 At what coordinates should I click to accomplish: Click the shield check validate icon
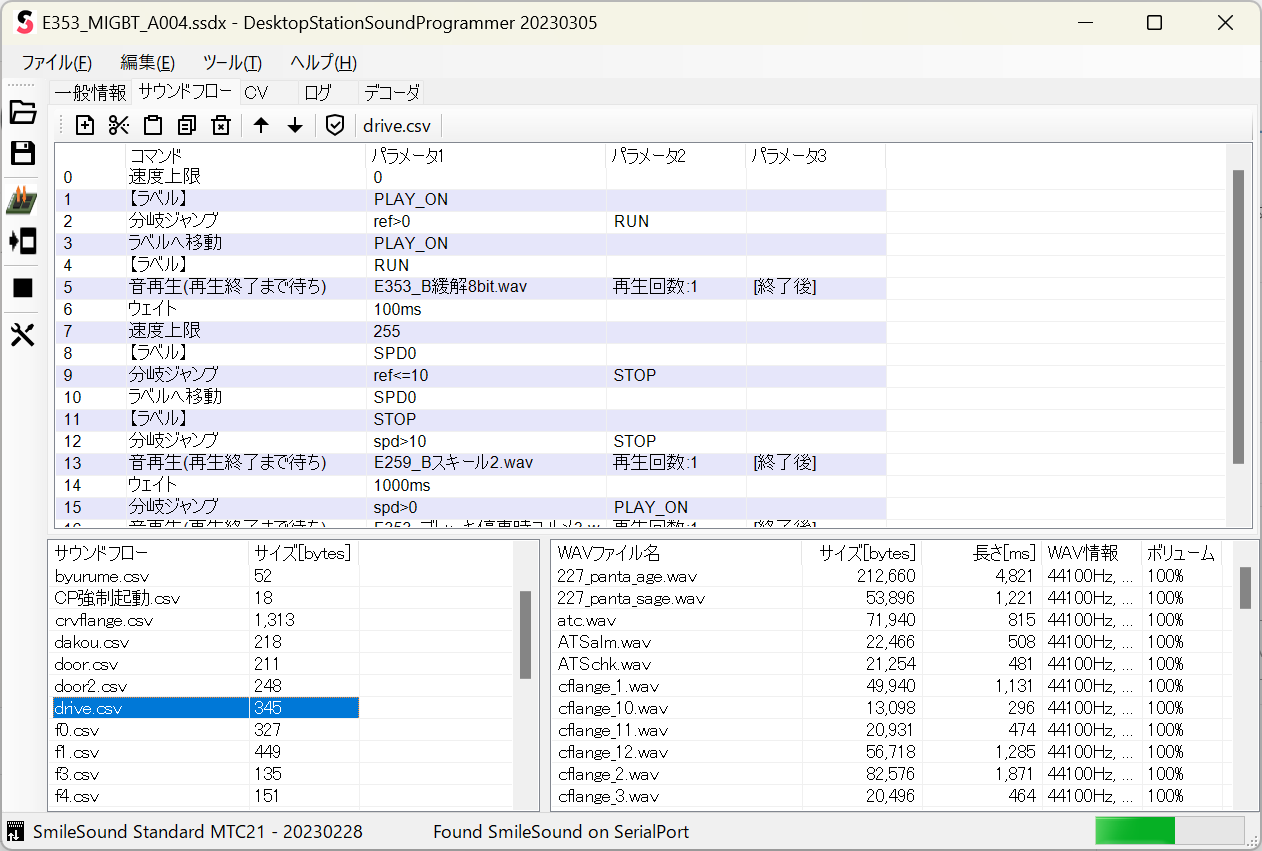[335, 125]
